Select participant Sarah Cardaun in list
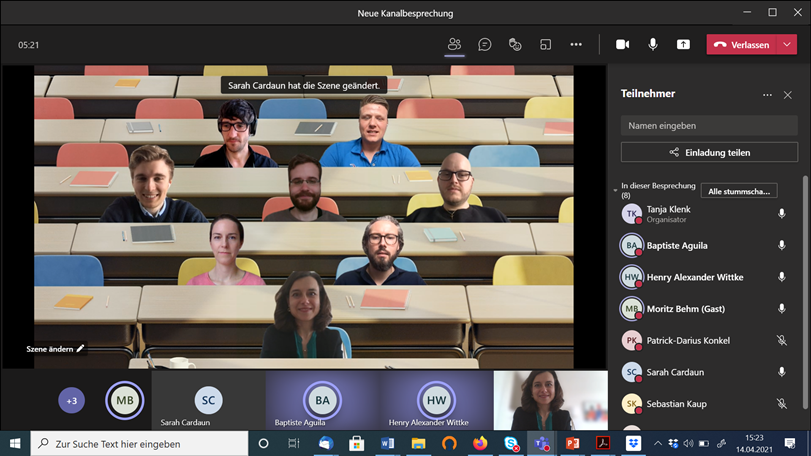This screenshot has height=456, width=811. (x=709, y=372)
